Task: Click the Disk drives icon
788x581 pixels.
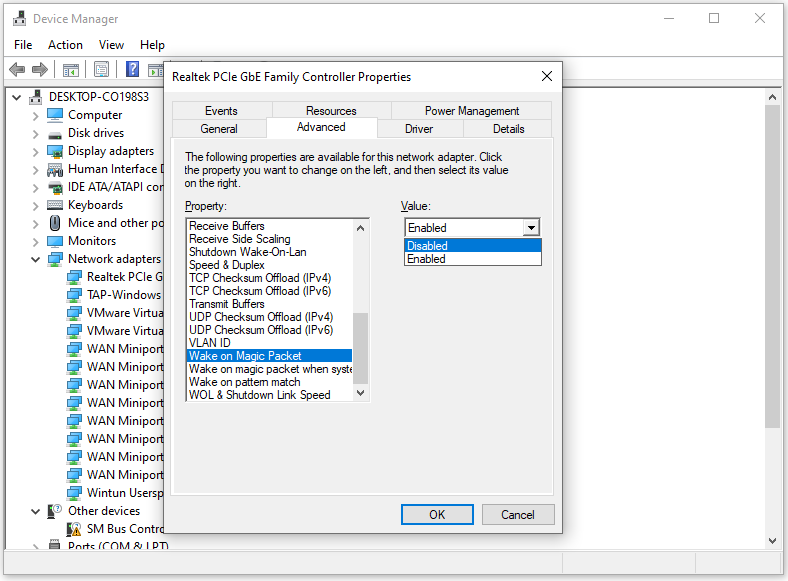Action: tap(55, 134)
